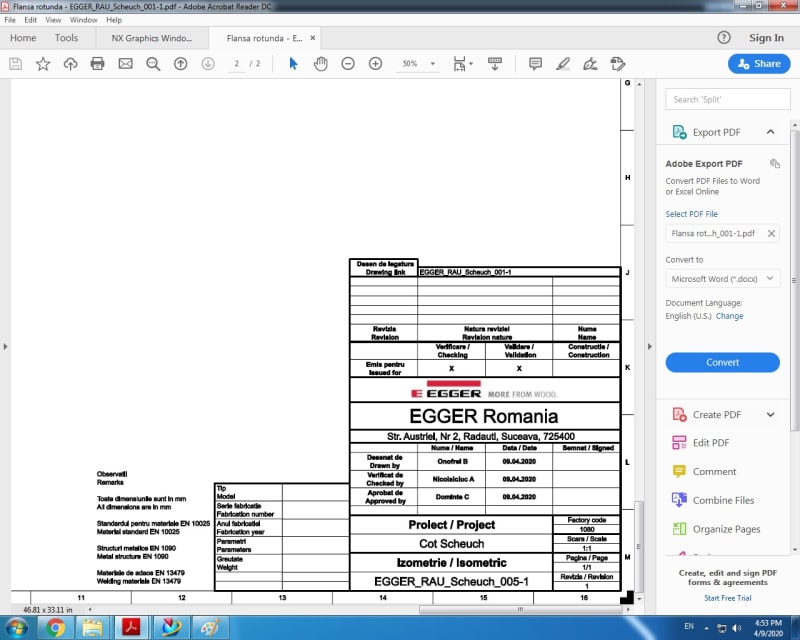The height and width of the screenshot is (640, 800).
Task: Zoom out with the minus icon
Action: (348, 64)
